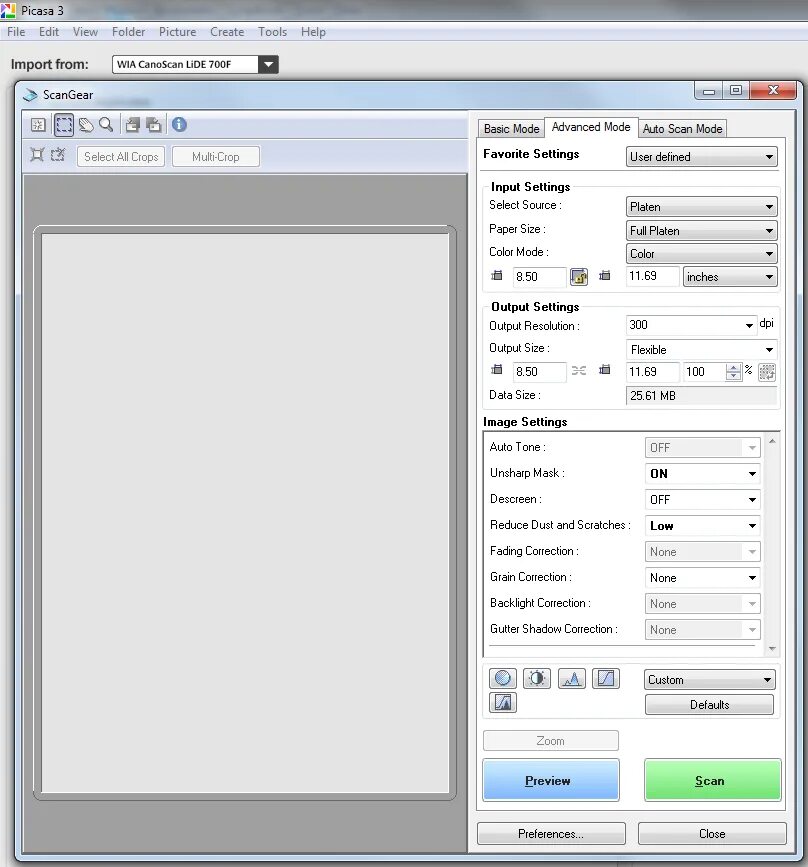The width and height of the screenshot is (808, 867).
Task: Open Brightness/Contrast adjustment
Action: [x=537, y=678]
